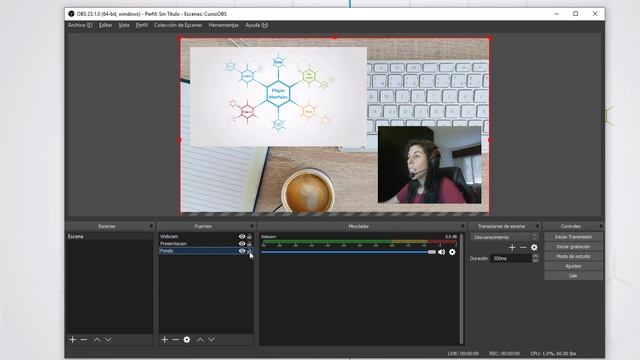Add a new source with plus icon in Fuentes
Screen dimensions: 640x360
point(164,340)
